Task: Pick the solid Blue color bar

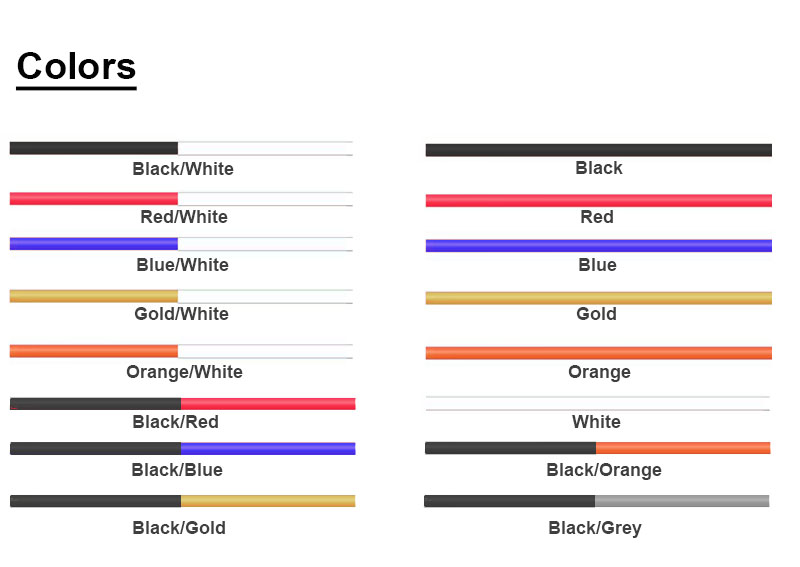Action: tap(598, 245)
